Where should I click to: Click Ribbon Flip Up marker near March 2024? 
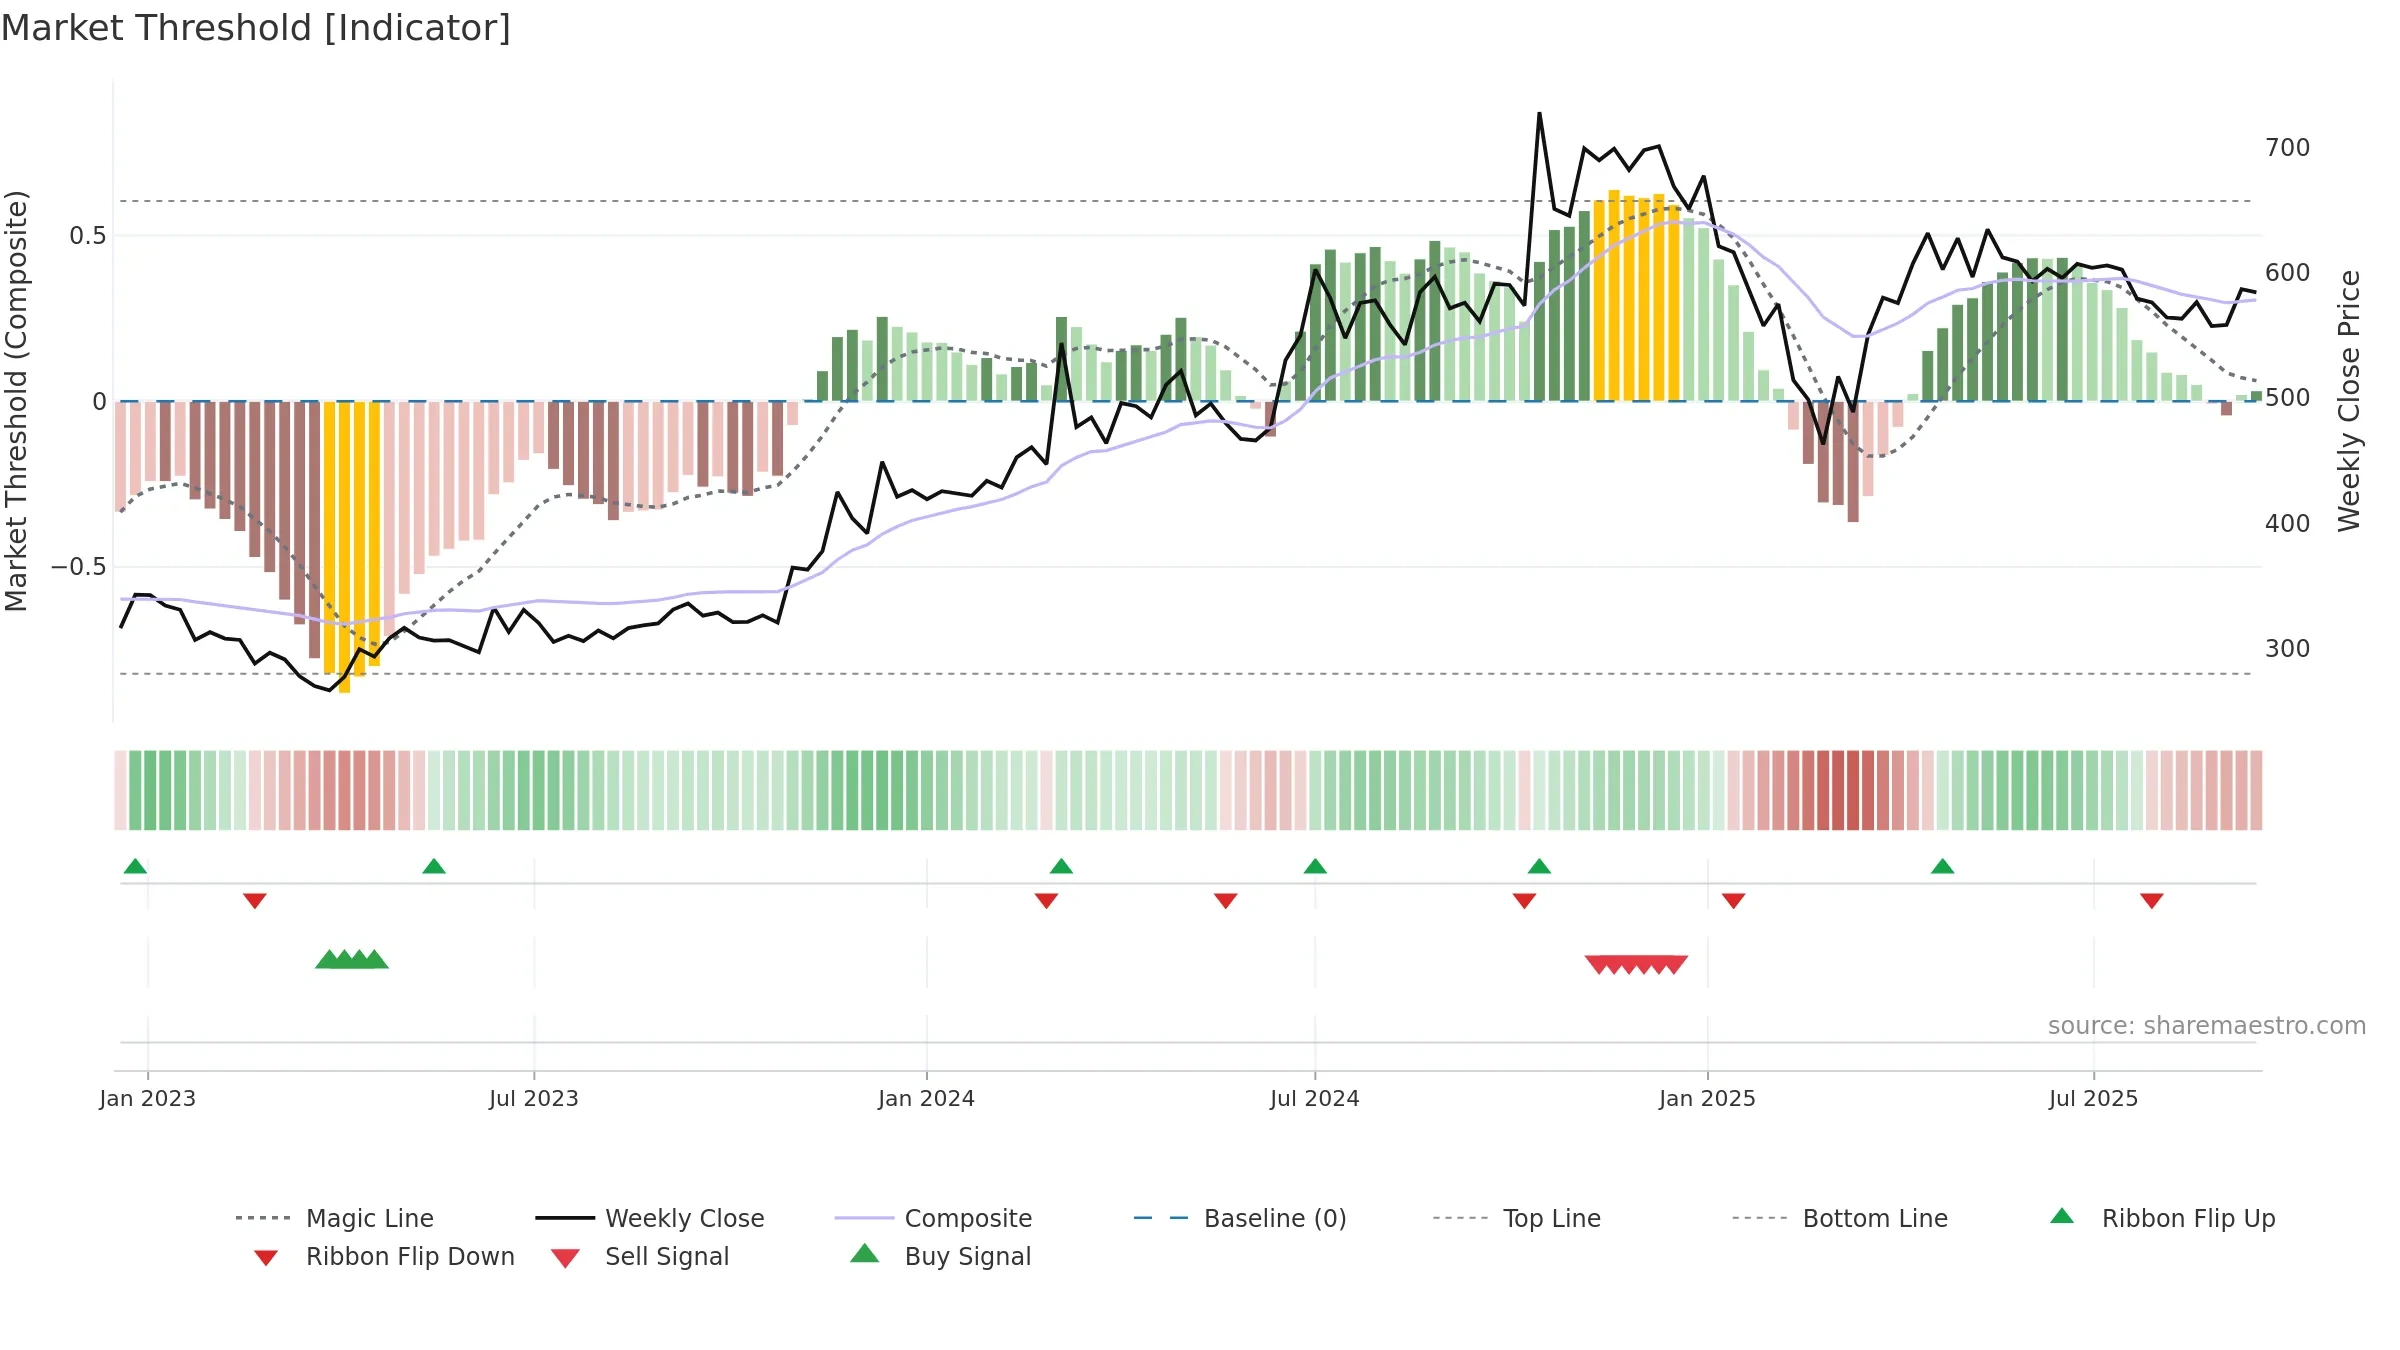coord(1061,866)
